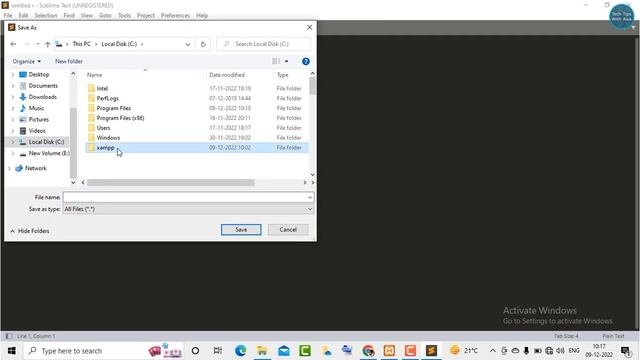Select Documents in the navigation pane
The height and width of the screenshot is (360, 640).
click(43, 86)
